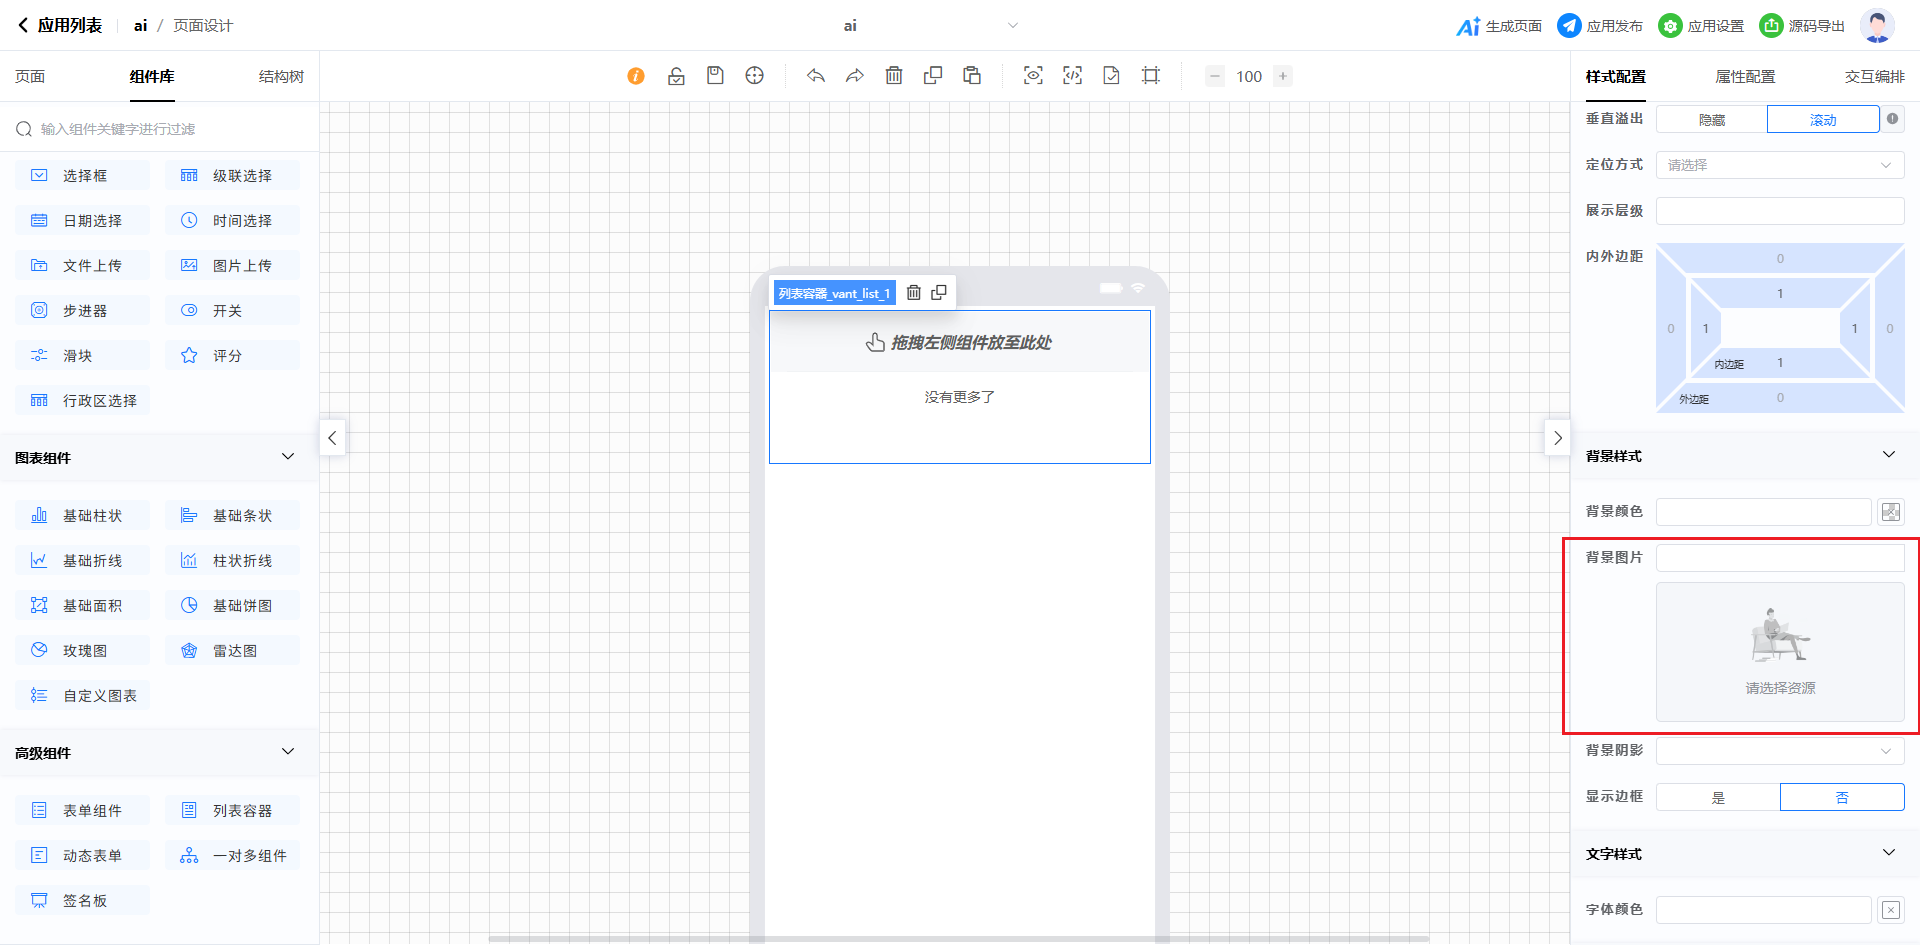Image resolution: width=1920 pixels, height=945 pixels.
Task: Open the 定位方式 dropdown
Action: pos(1779,165)
